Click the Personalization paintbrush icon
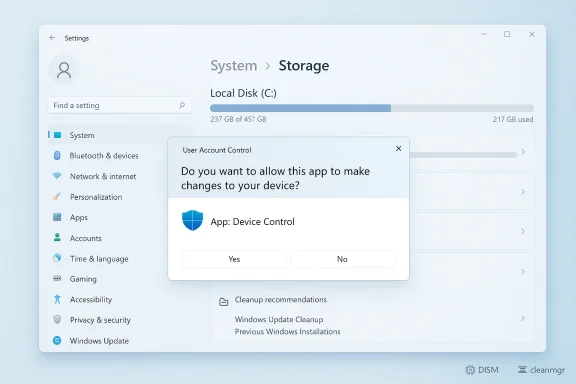Screen dimensions: 576x384 pyautogui.click(x=57, y=197)
